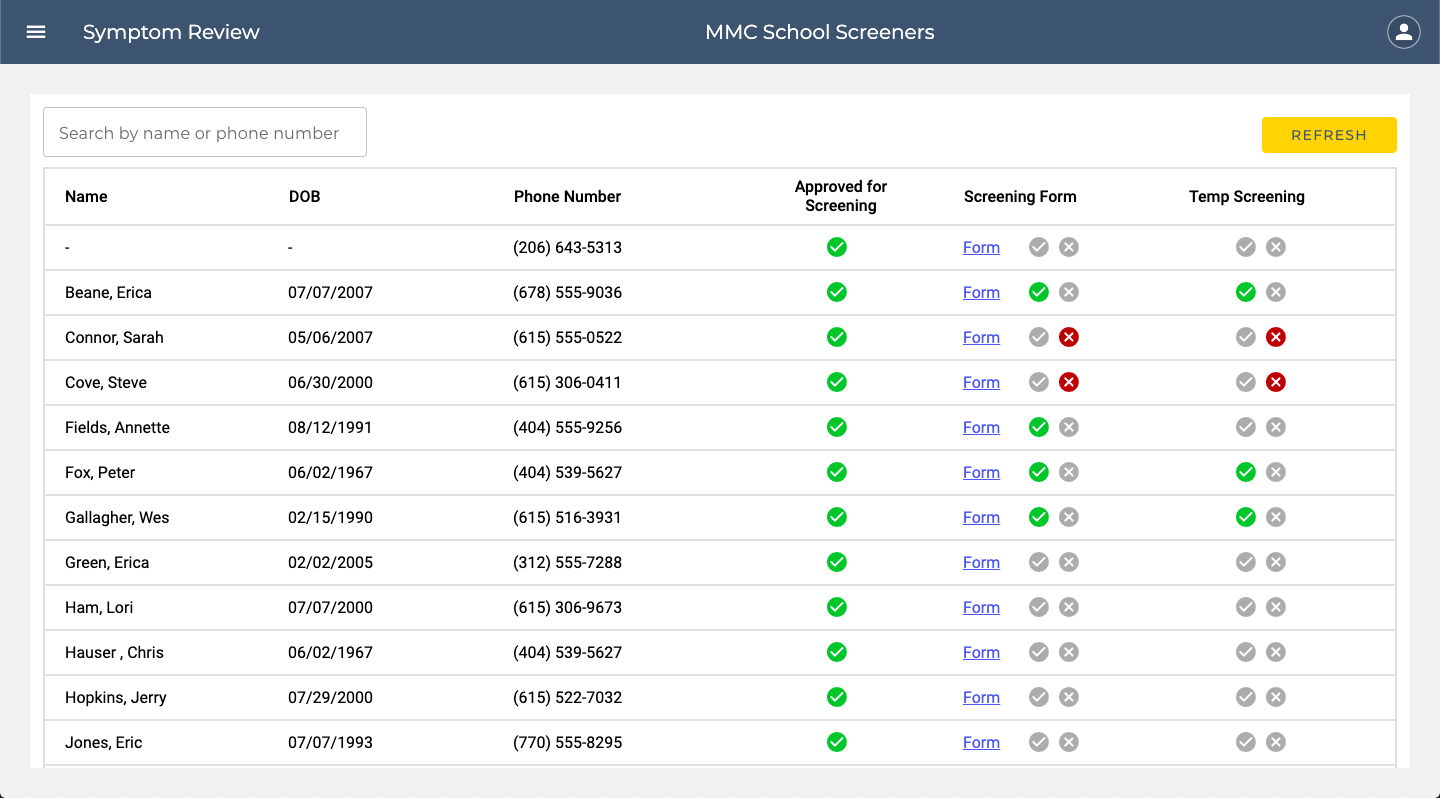Click Approved for Screening check for Ham, Lori
1440x798 pixels.
tap(837, 607)
